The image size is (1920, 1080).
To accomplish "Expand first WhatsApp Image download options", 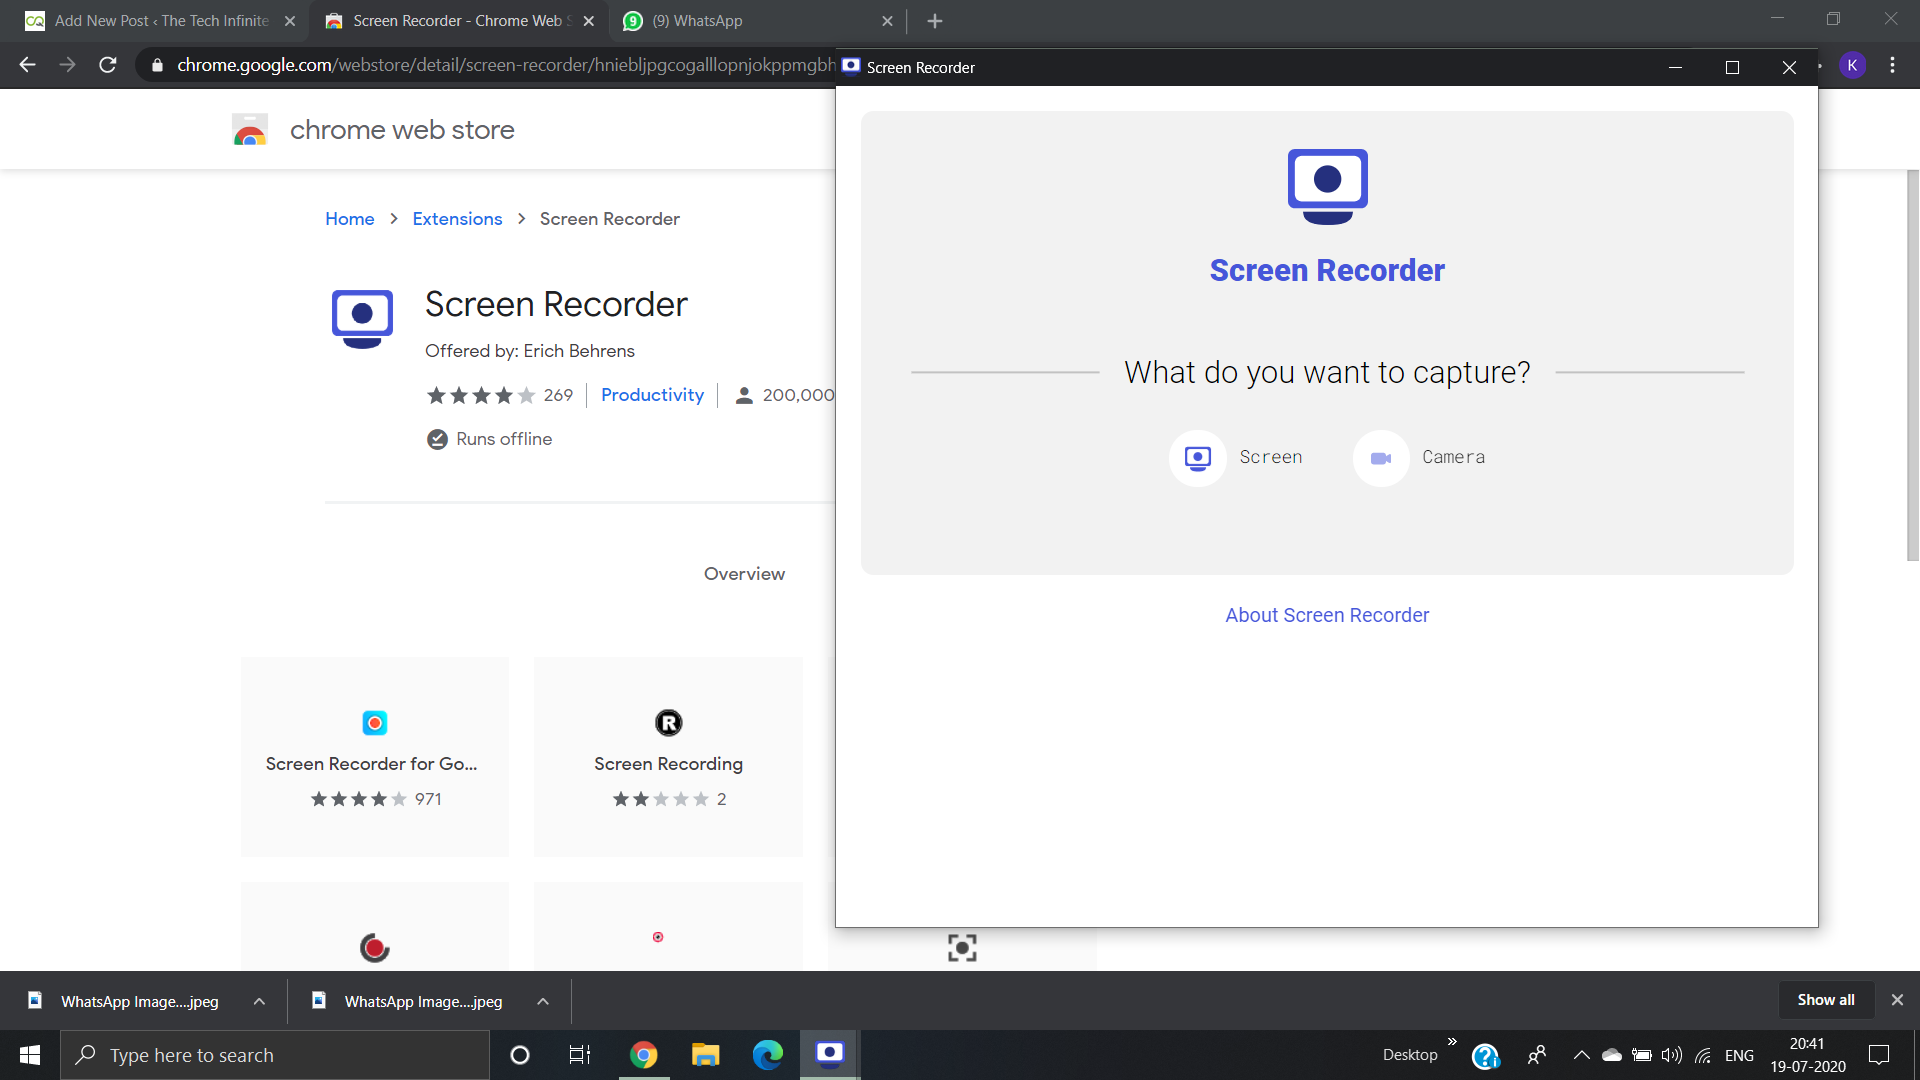I will (x=259, y=1001).
